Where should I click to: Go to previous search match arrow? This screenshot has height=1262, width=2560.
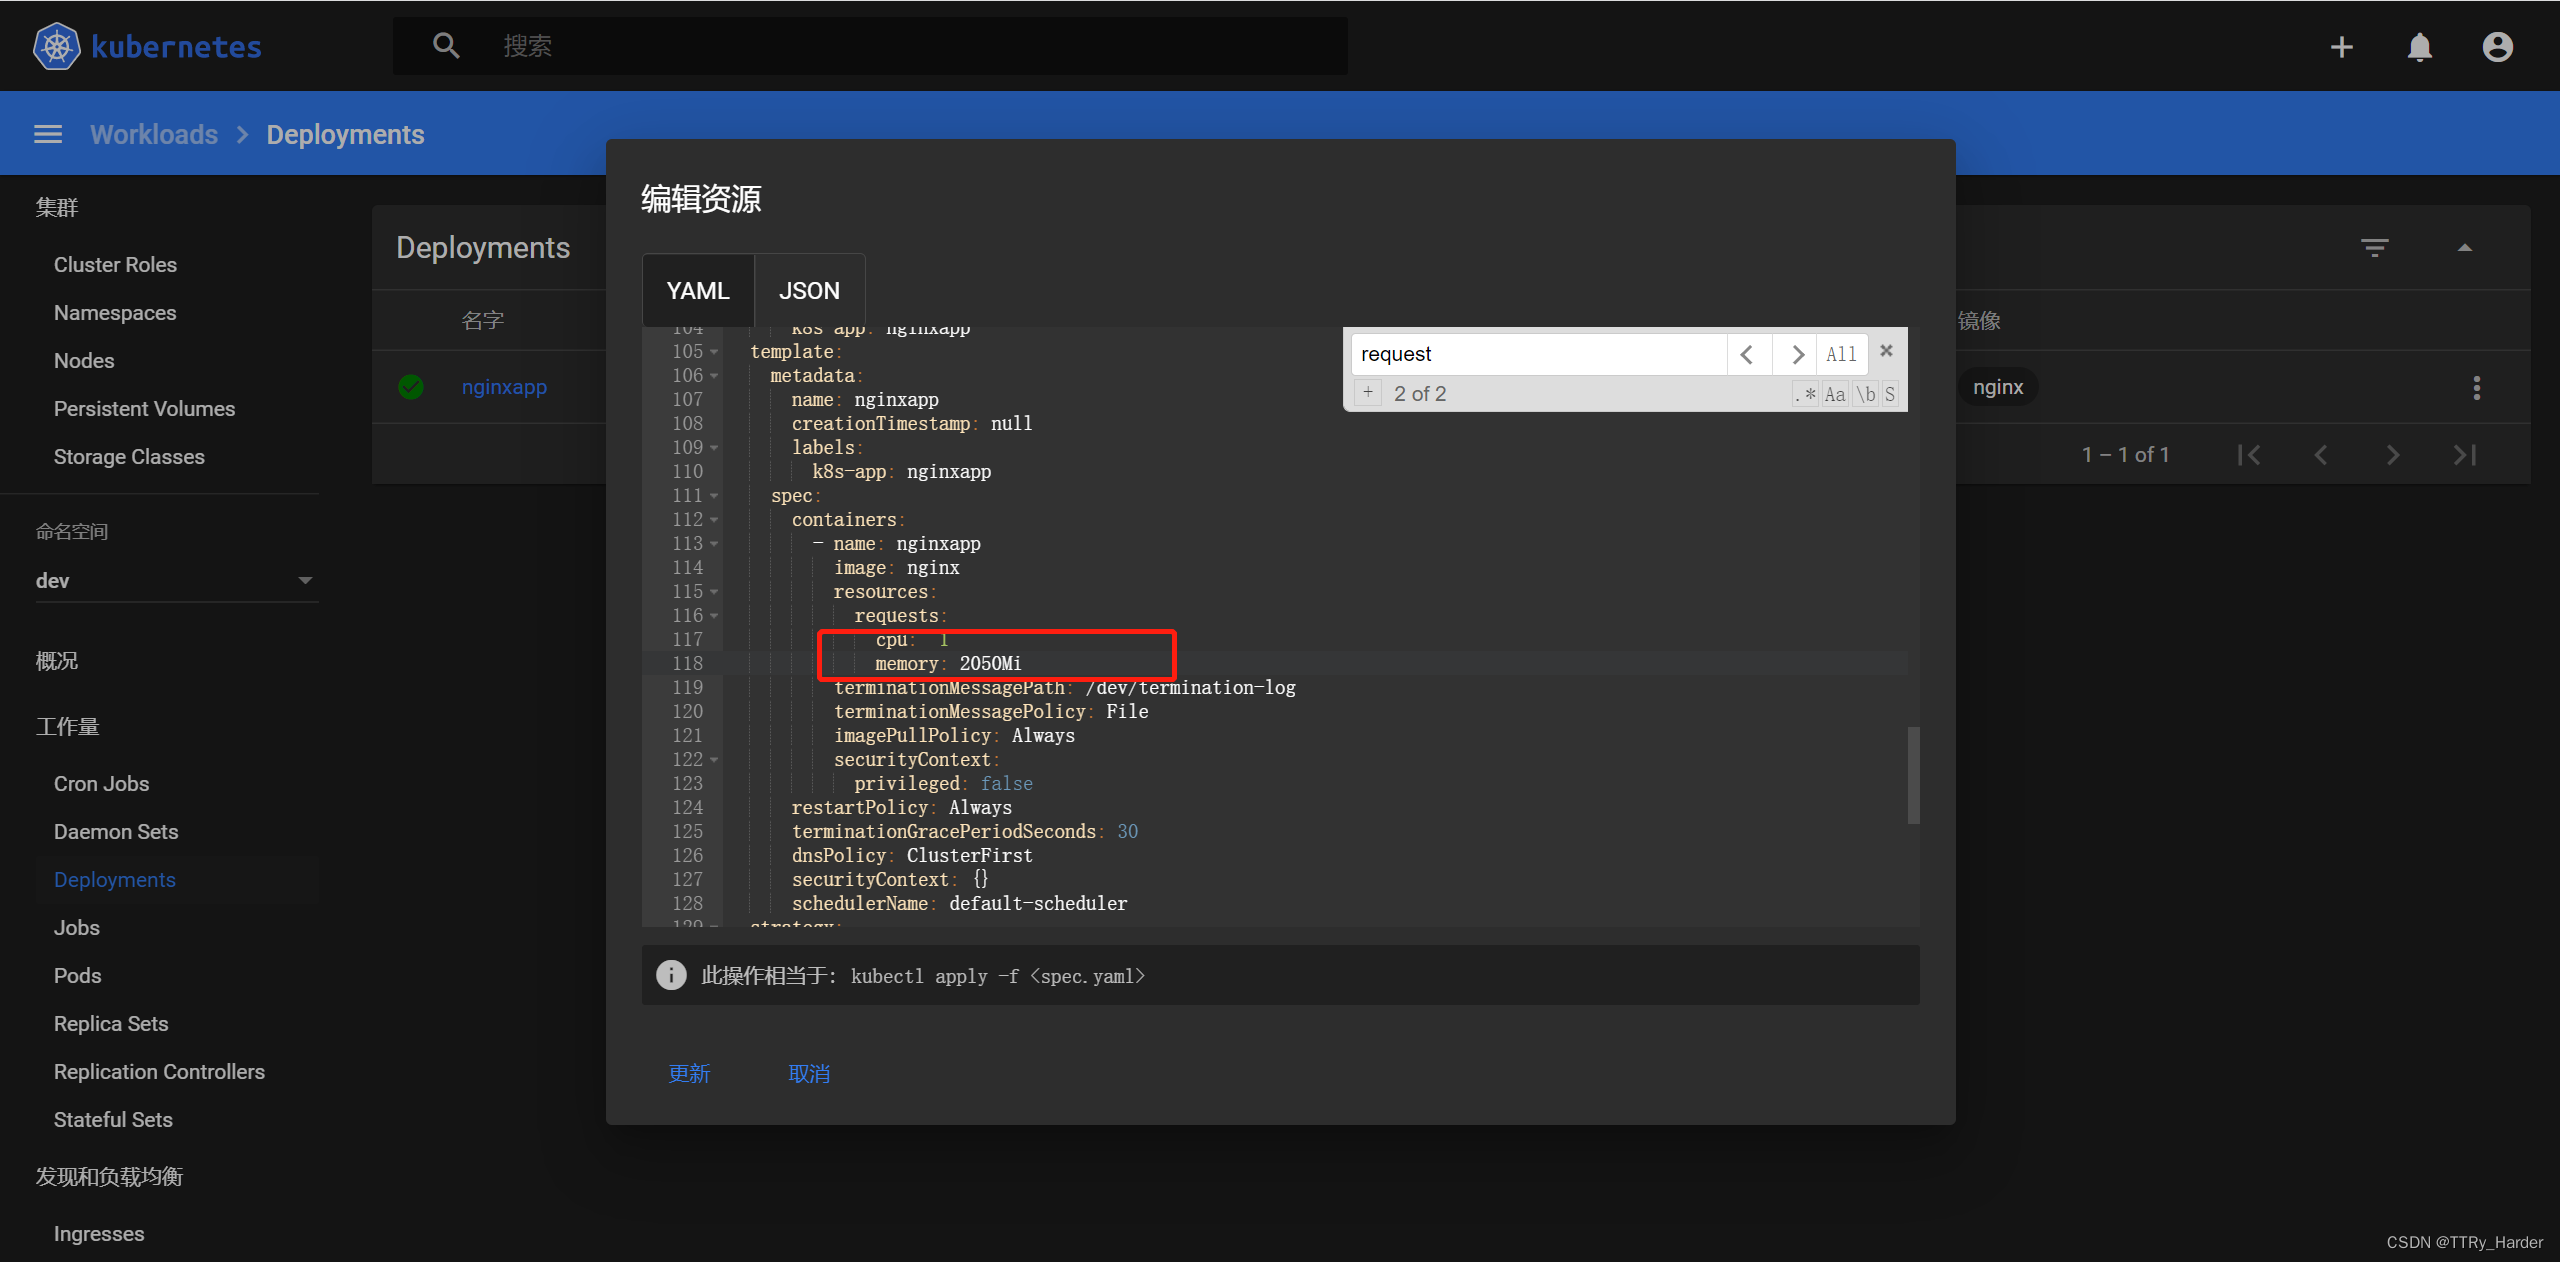pos(1747,354)
